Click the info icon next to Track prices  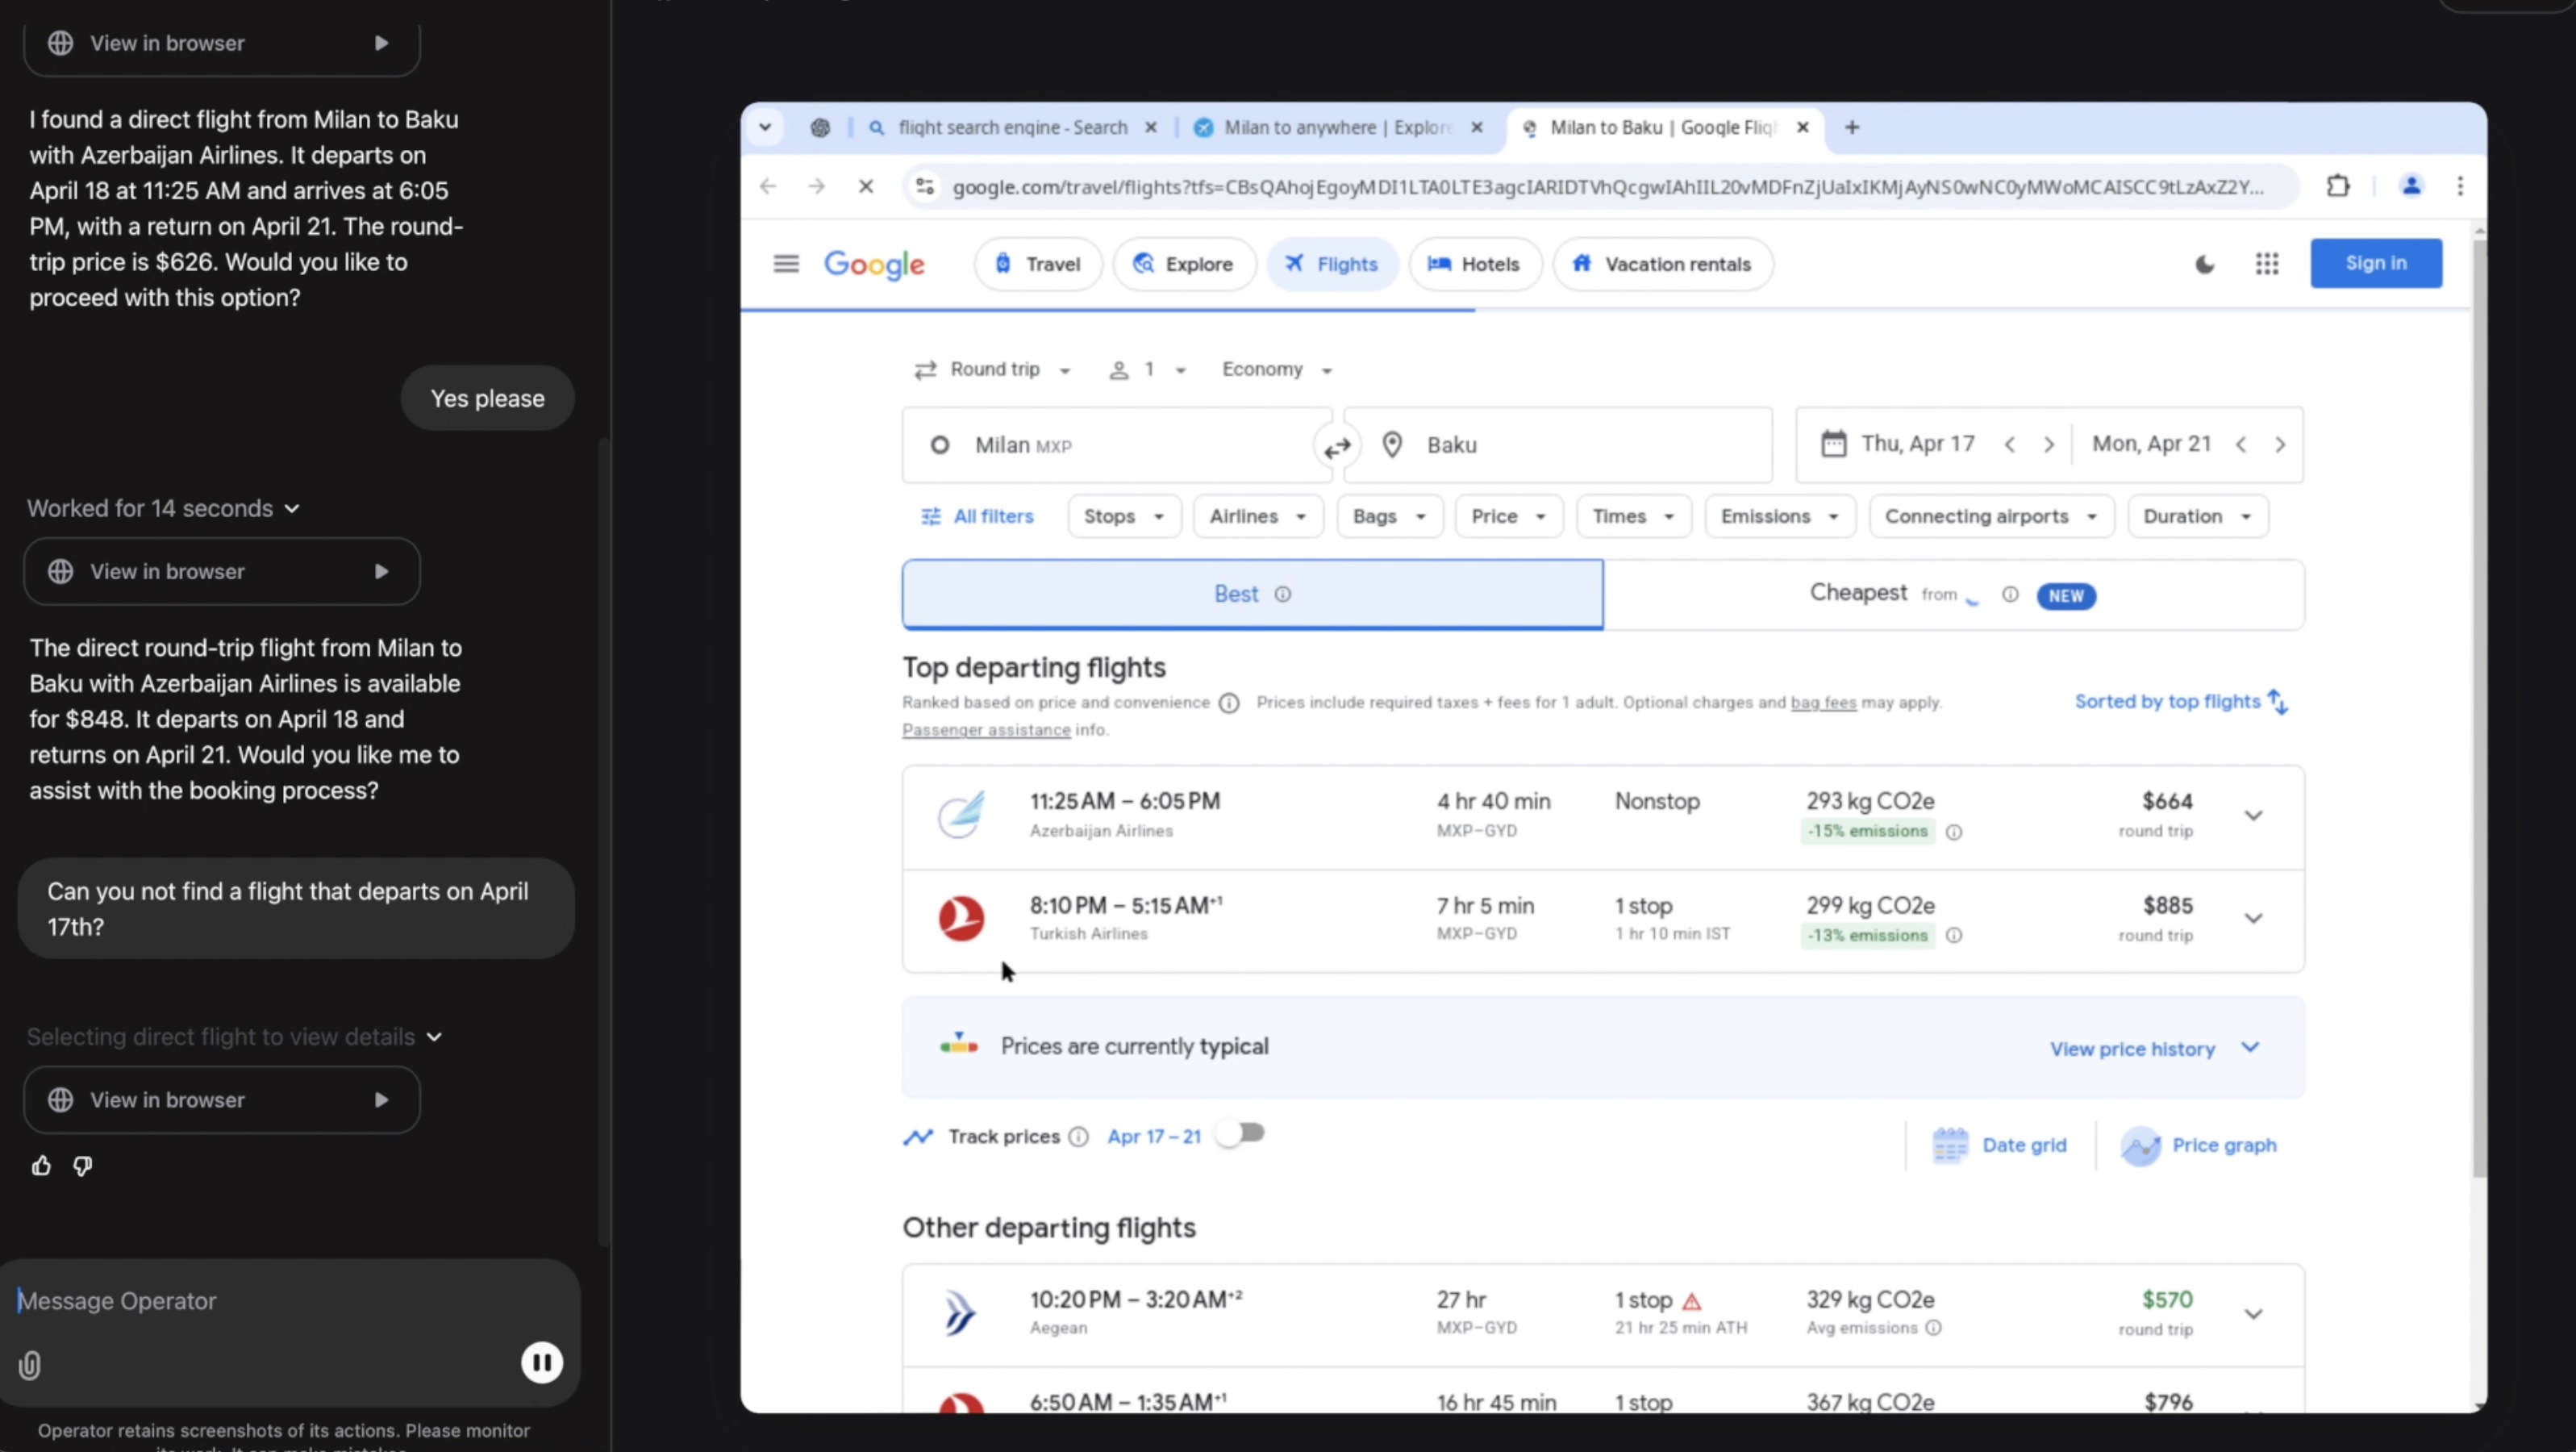[1078, 1136]
